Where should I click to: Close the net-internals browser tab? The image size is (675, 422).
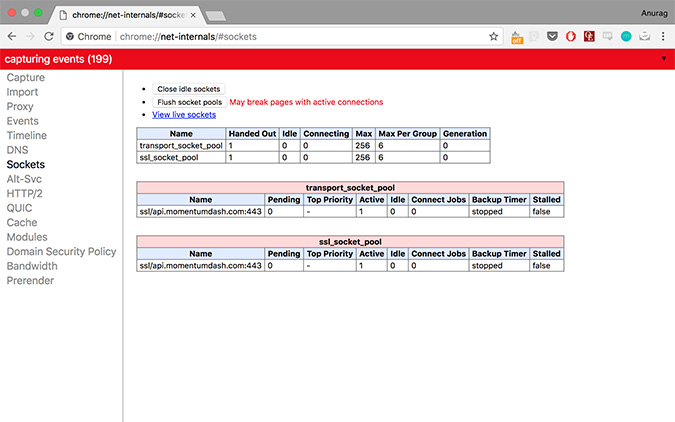coord(191,14)
